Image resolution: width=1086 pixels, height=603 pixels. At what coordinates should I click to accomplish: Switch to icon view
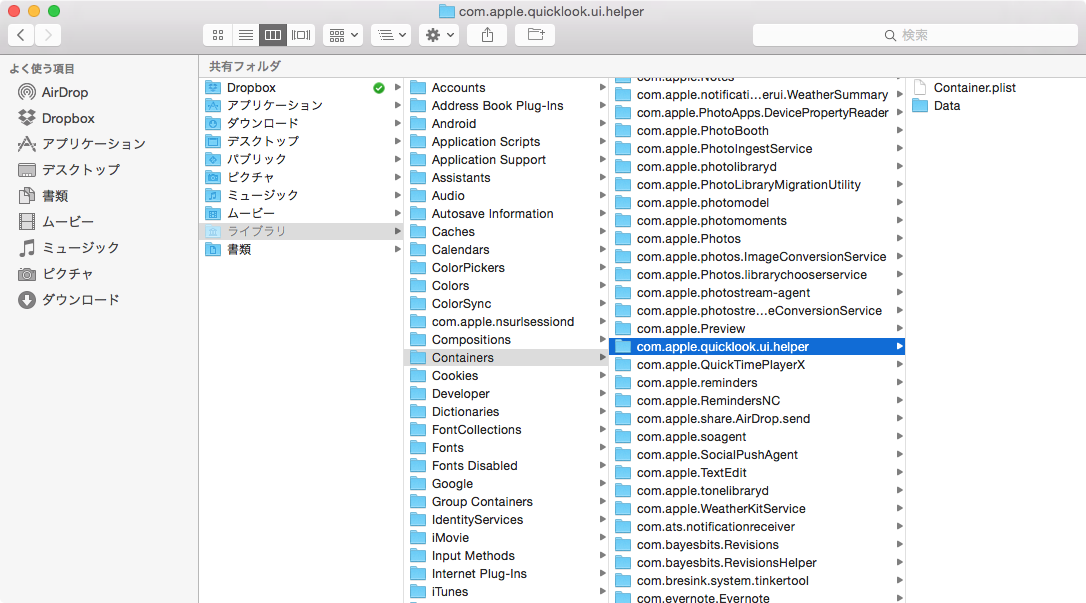click(217, 35)
